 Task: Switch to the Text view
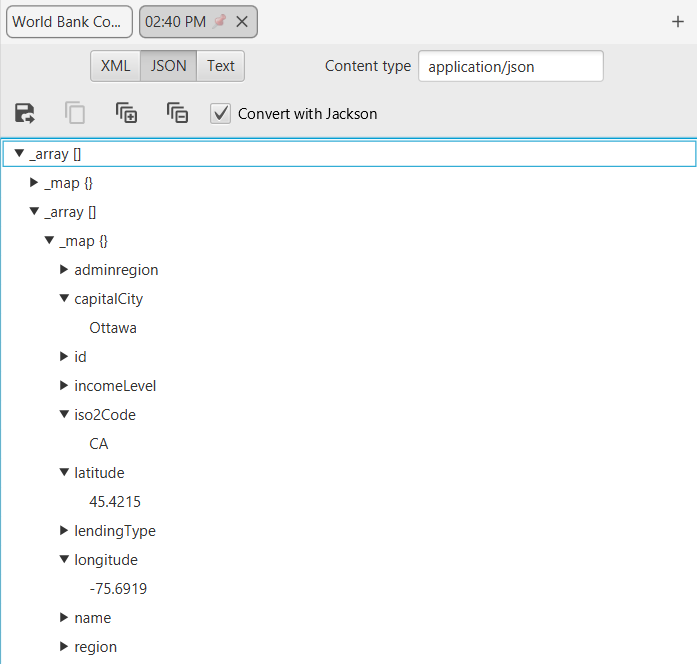(220, 66)
